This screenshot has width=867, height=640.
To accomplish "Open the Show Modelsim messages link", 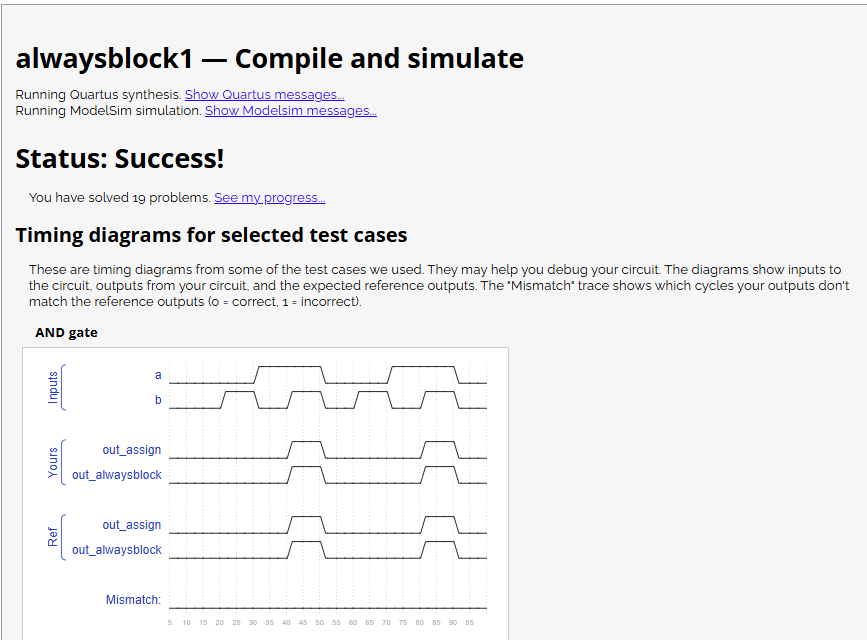I will click(290, 110).
